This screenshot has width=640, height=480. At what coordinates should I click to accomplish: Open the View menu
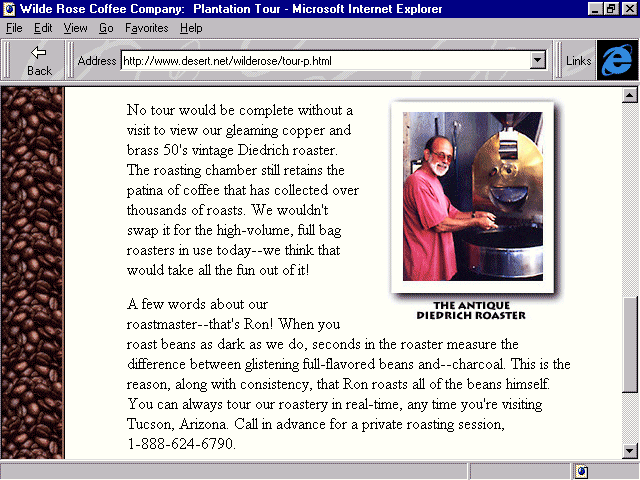coord(75,28)
